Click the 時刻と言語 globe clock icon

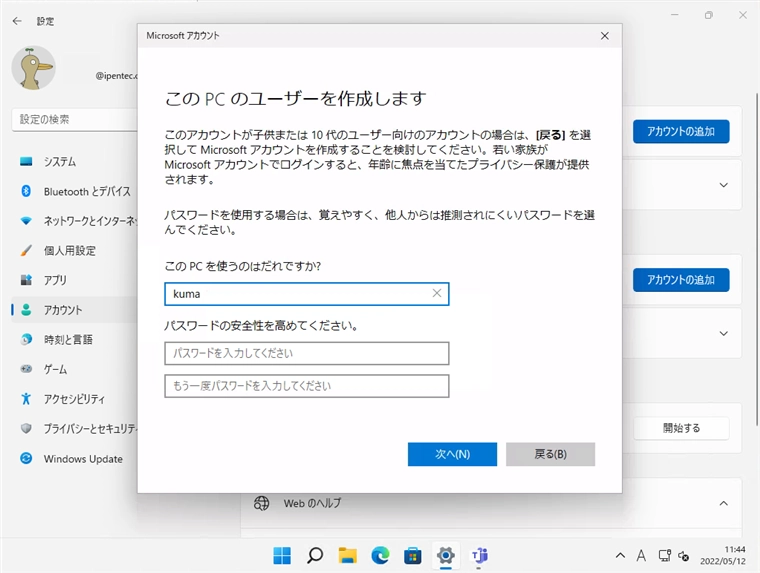[26, 339]
